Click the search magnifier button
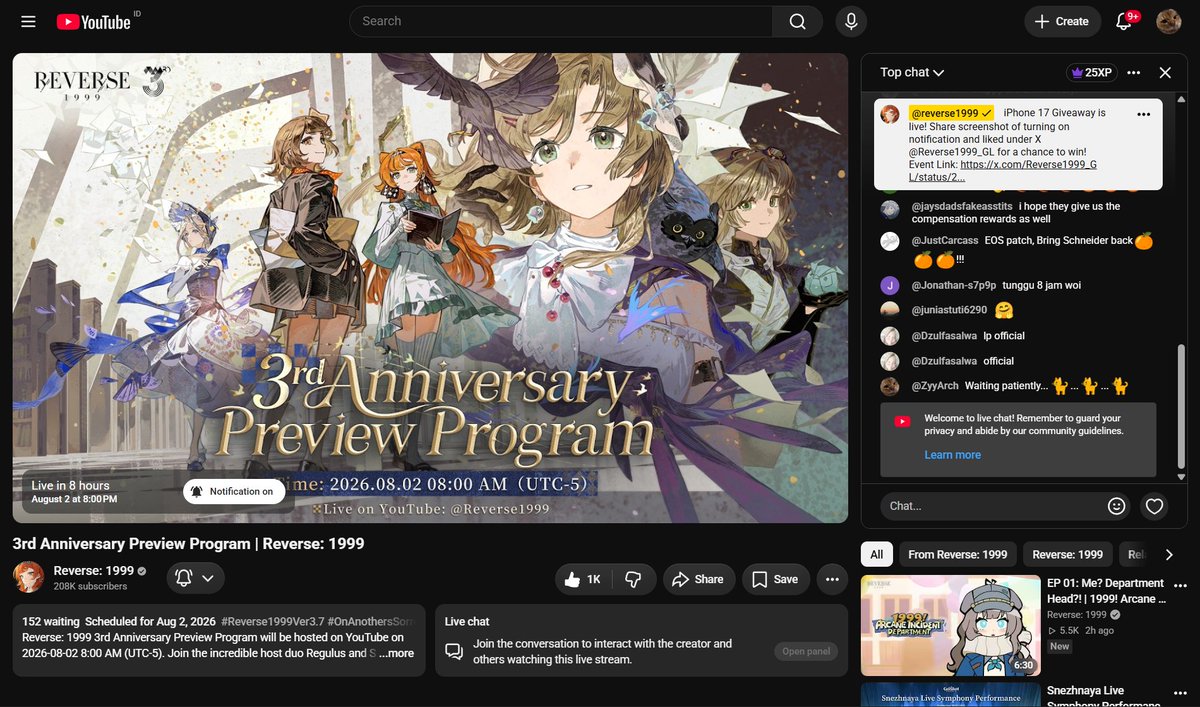This screenshot has width=1200, height=707. coord(797,21)
